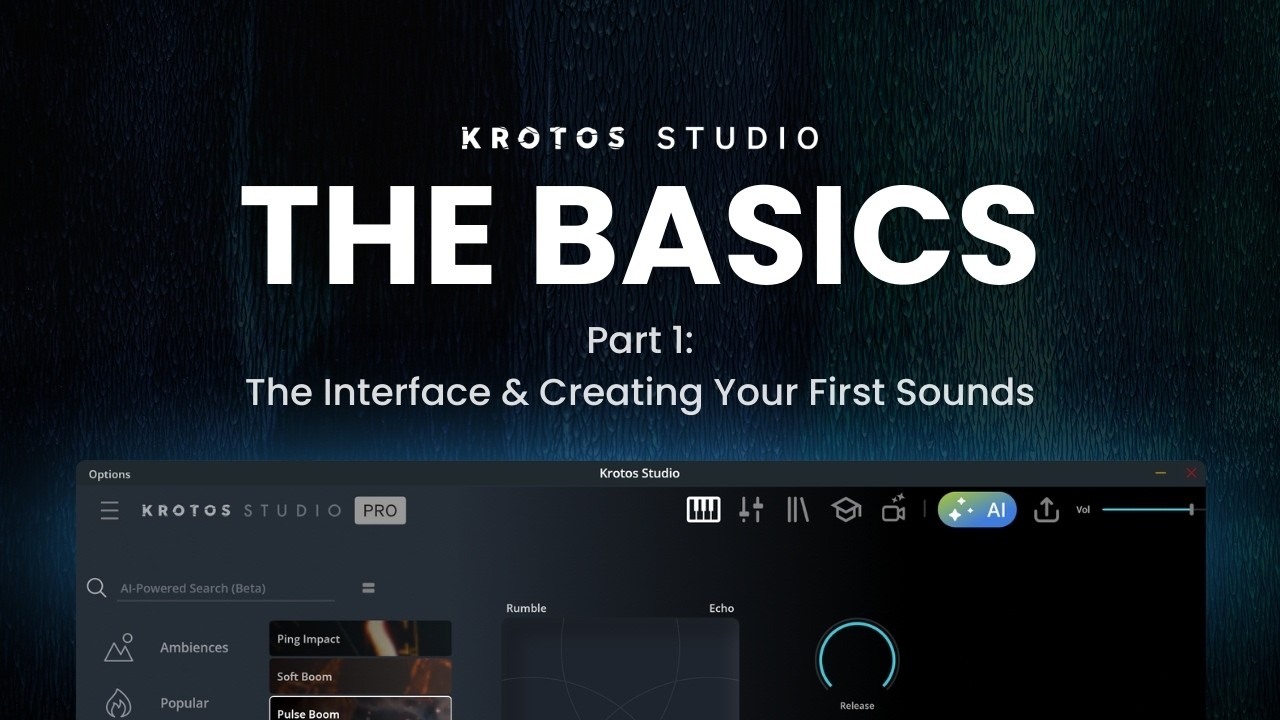Open the hamburger menu icon

[110, 511]
